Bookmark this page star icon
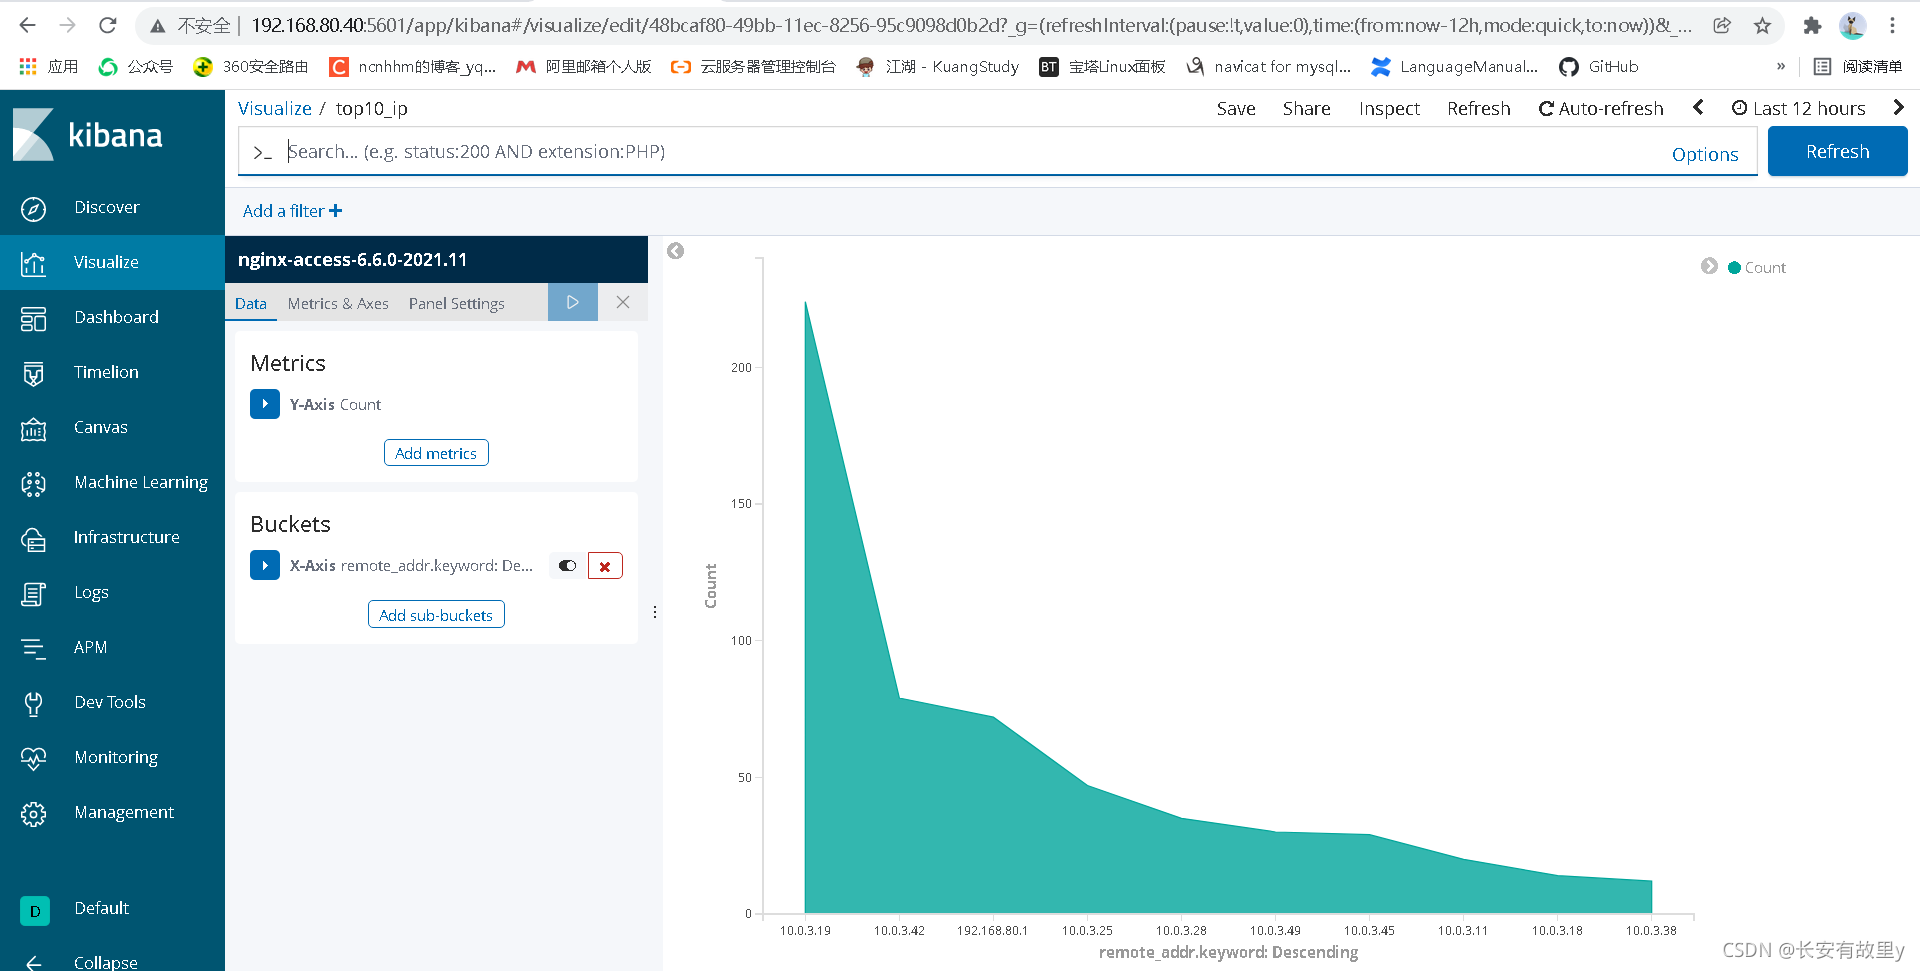Viewport: 1920px width, 971px height. click(x=1762, y=26)
